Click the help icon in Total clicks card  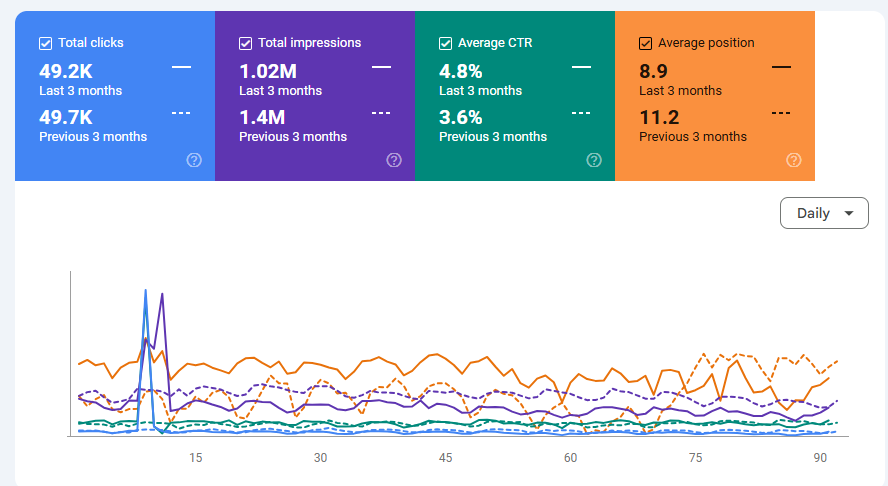coord(194,160)
